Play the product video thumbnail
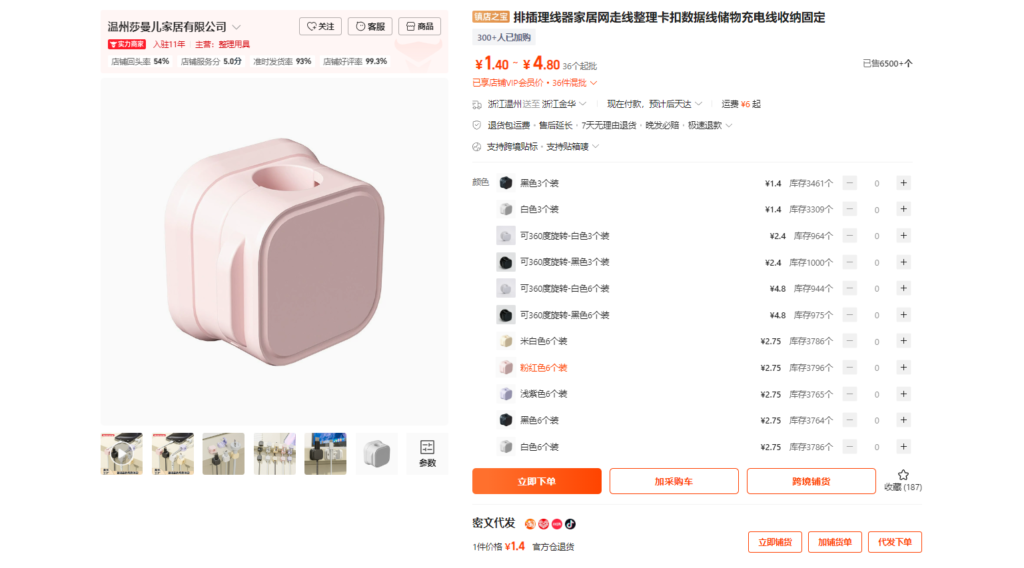Viewport: 1024px width, 568px height. point(121,453)
